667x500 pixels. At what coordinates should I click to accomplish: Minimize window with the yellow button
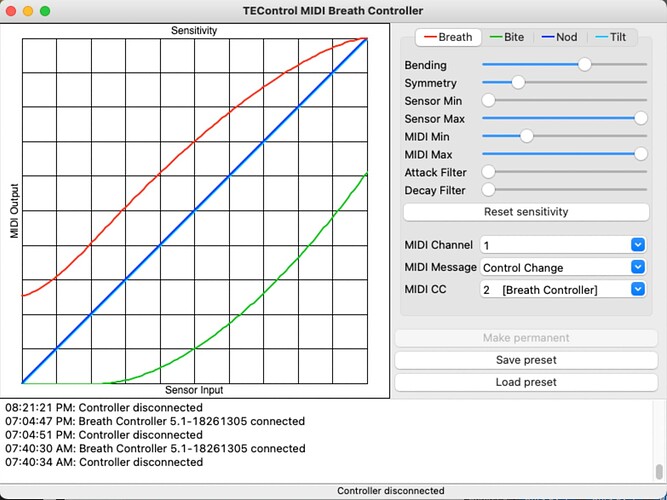tap(28, 11)
